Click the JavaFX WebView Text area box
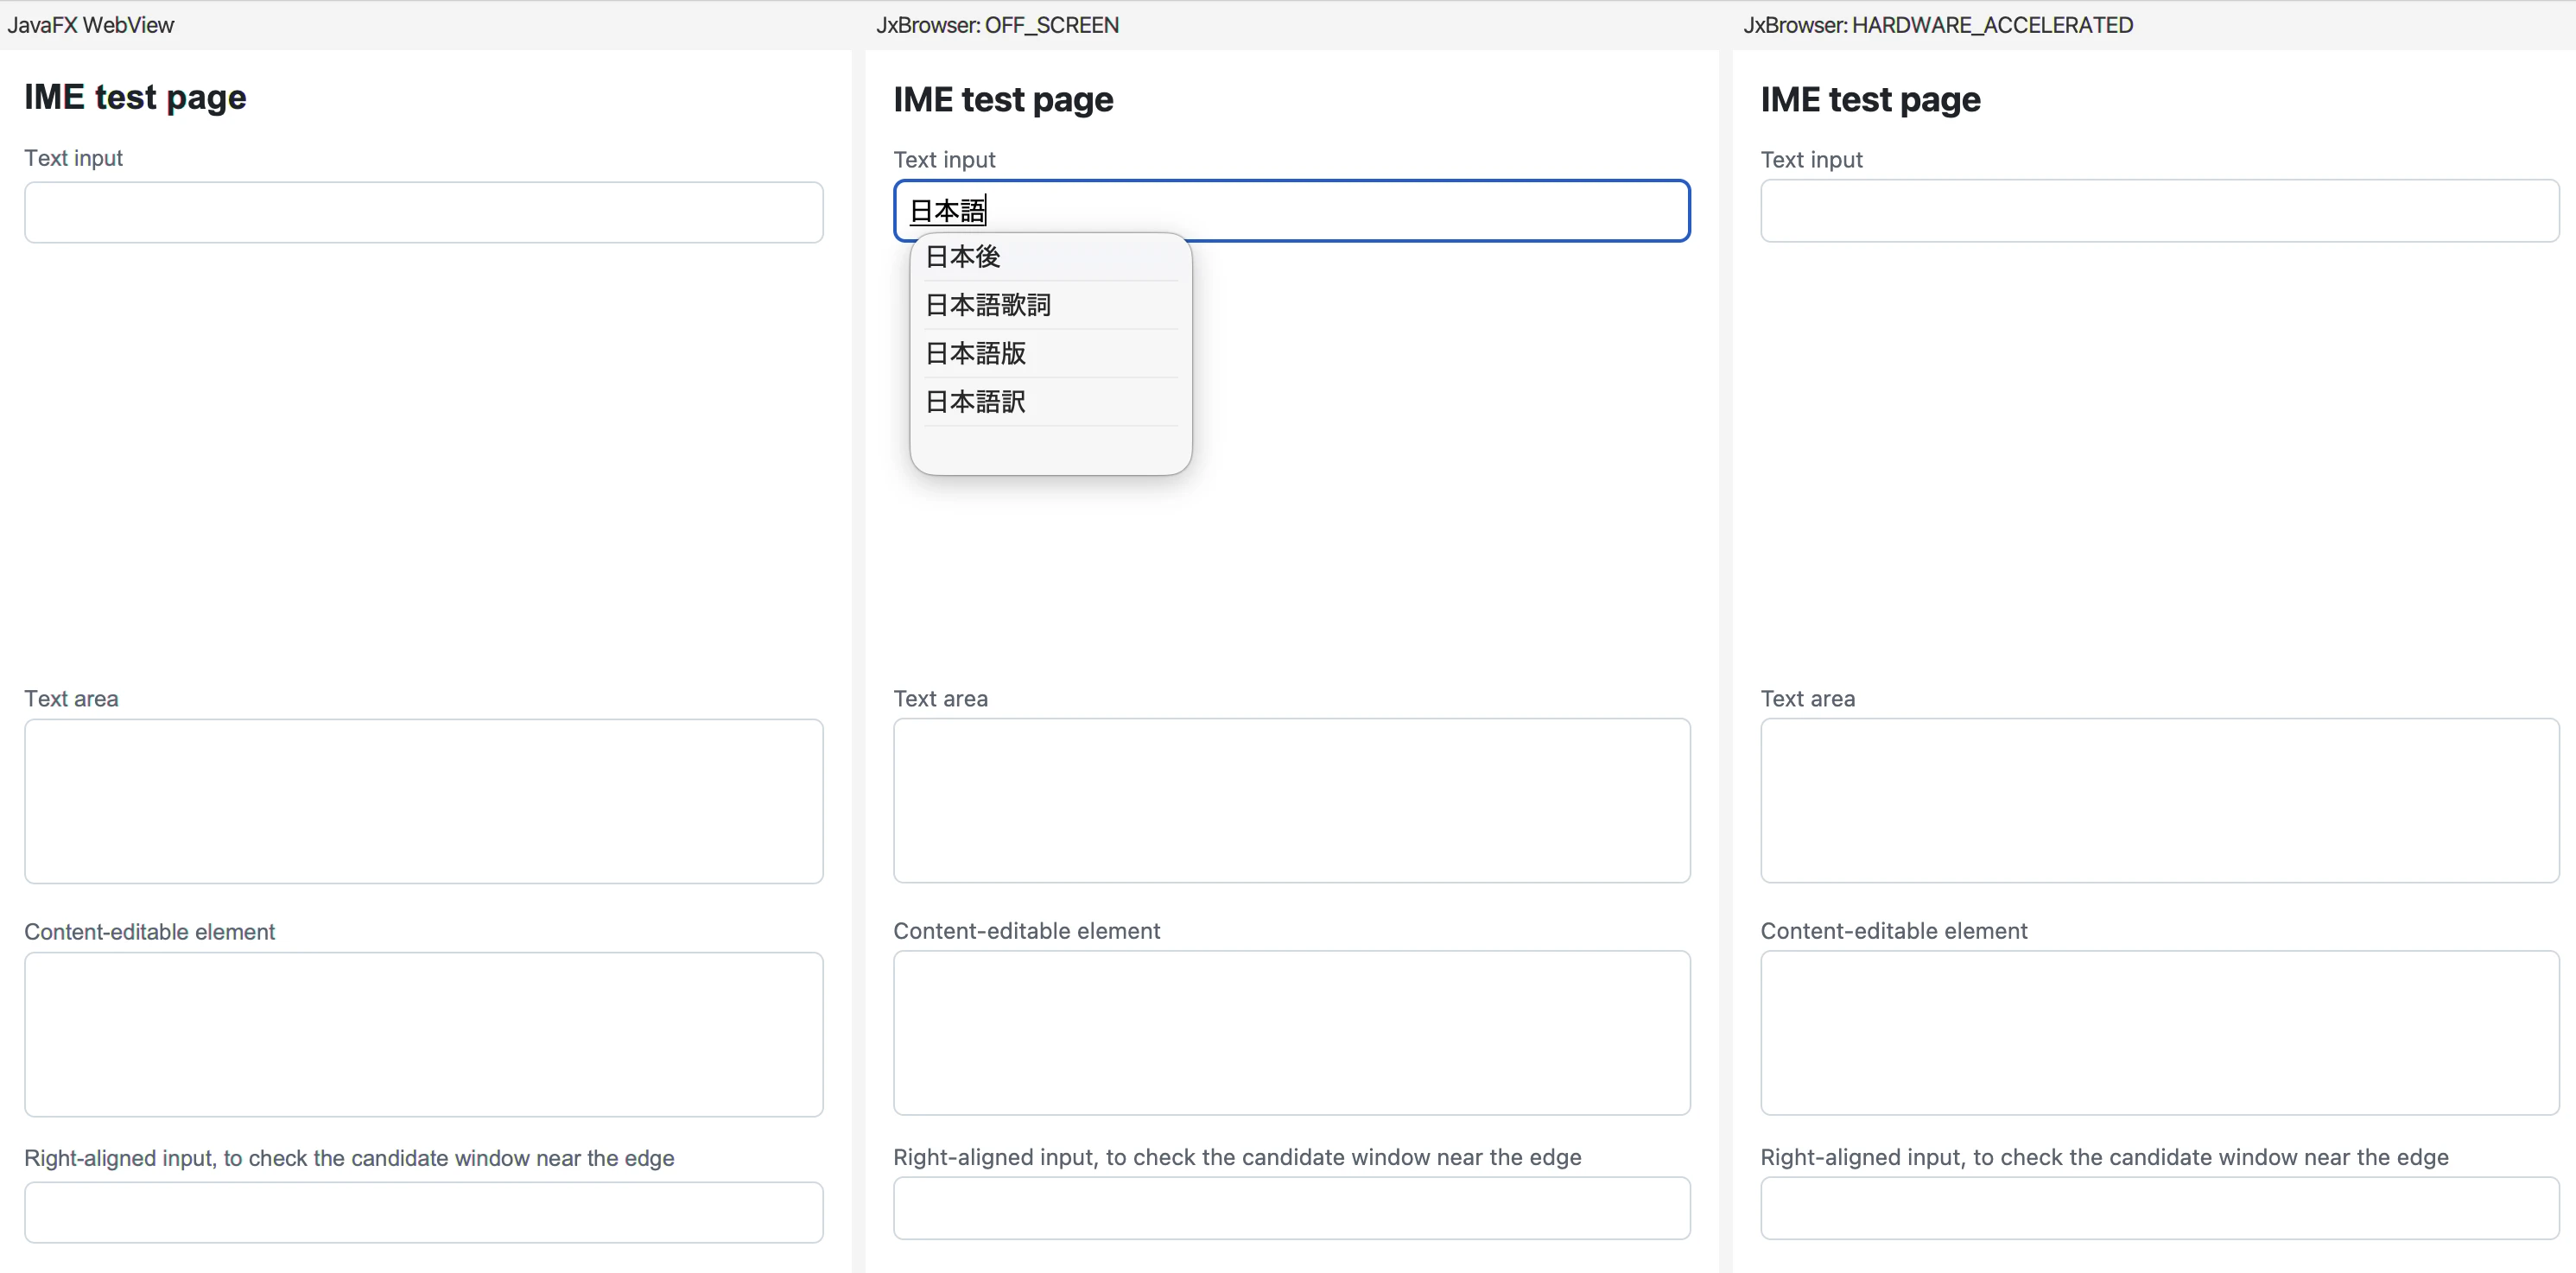2576x1273 pixels. click(x=424, y=801)
